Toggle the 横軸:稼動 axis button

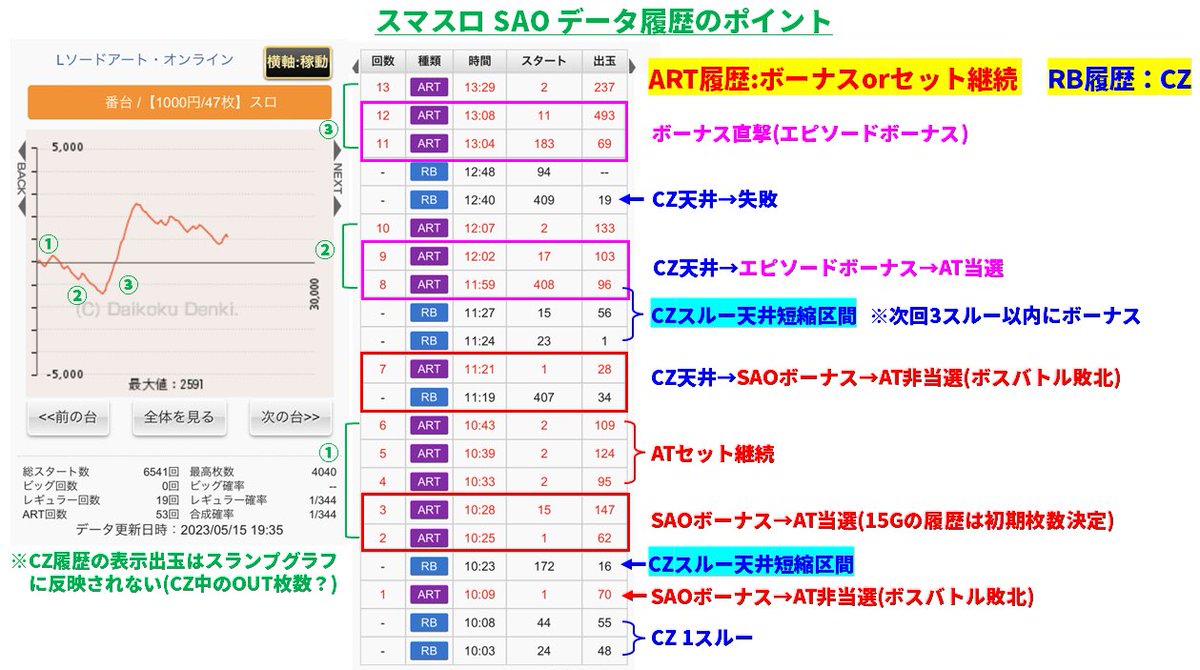pyautogui.click(x=297, y=62)
